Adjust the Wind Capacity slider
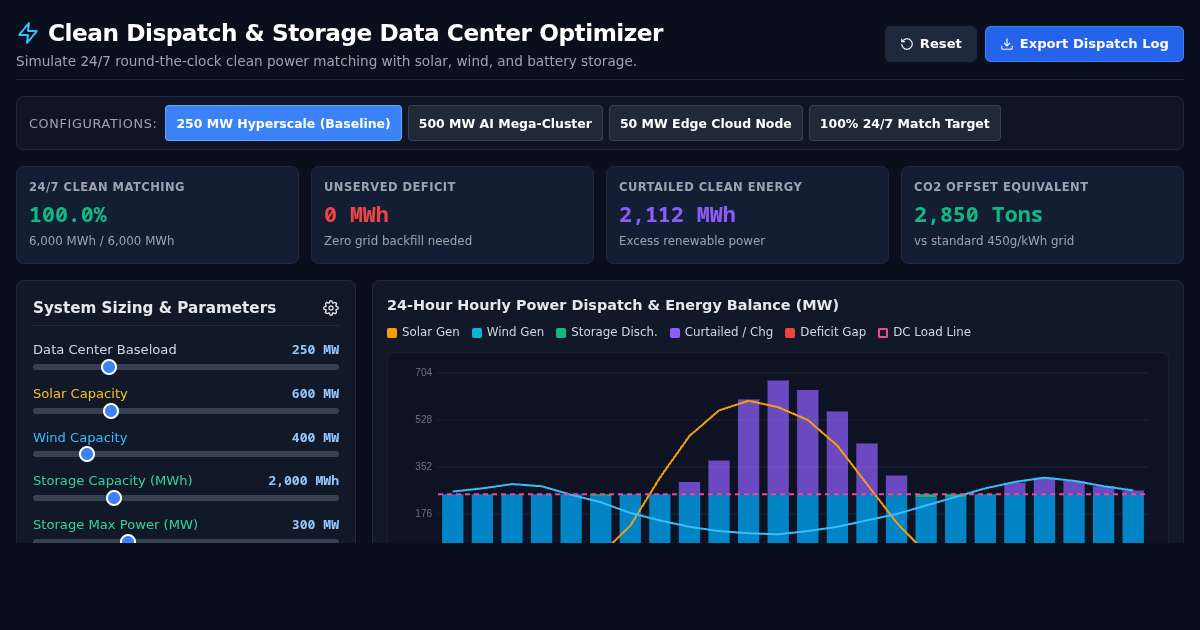This screenshot has width=1200, height=630. click(186, 454)
